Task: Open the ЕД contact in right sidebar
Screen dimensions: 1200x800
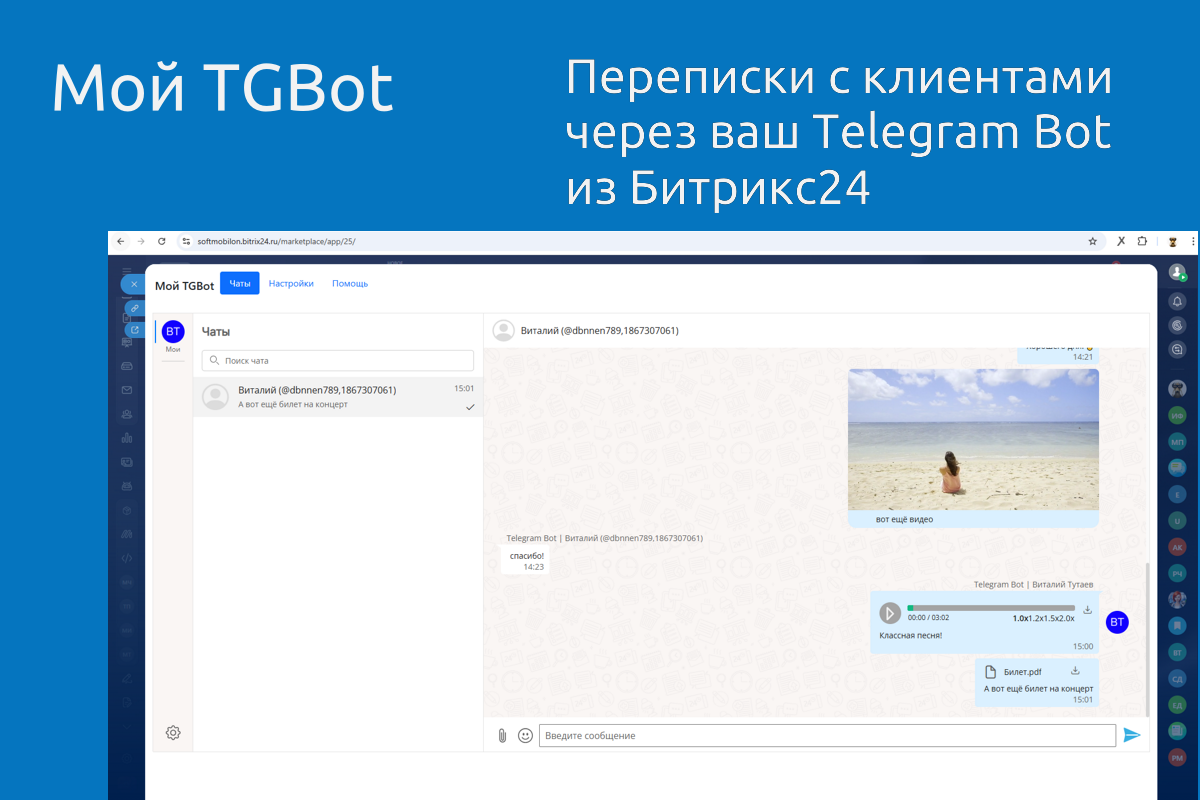Action: tap(1178, 705)
